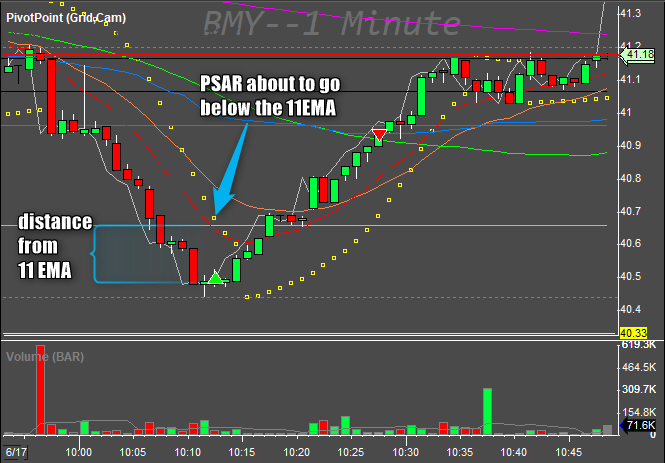Click the red down-triangle sell signal marker
This screenshot has width=665, height=463.
tap(379, 135)
